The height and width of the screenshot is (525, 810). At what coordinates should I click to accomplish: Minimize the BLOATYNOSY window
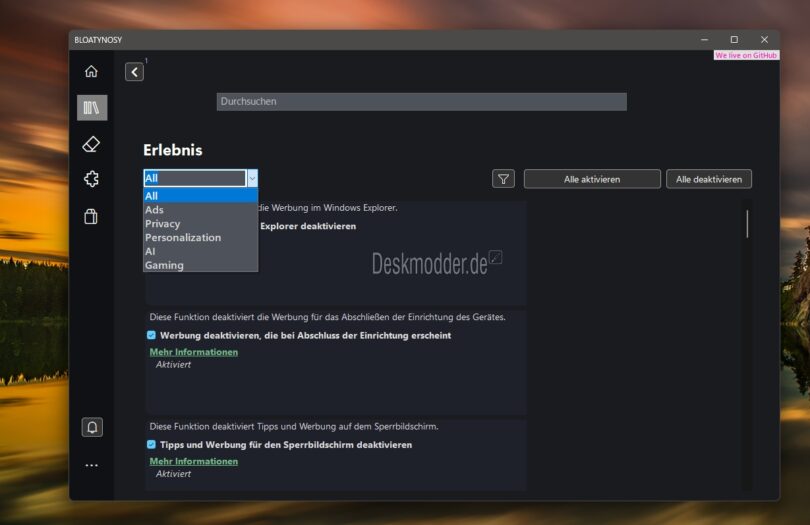[x=704, y=40]
